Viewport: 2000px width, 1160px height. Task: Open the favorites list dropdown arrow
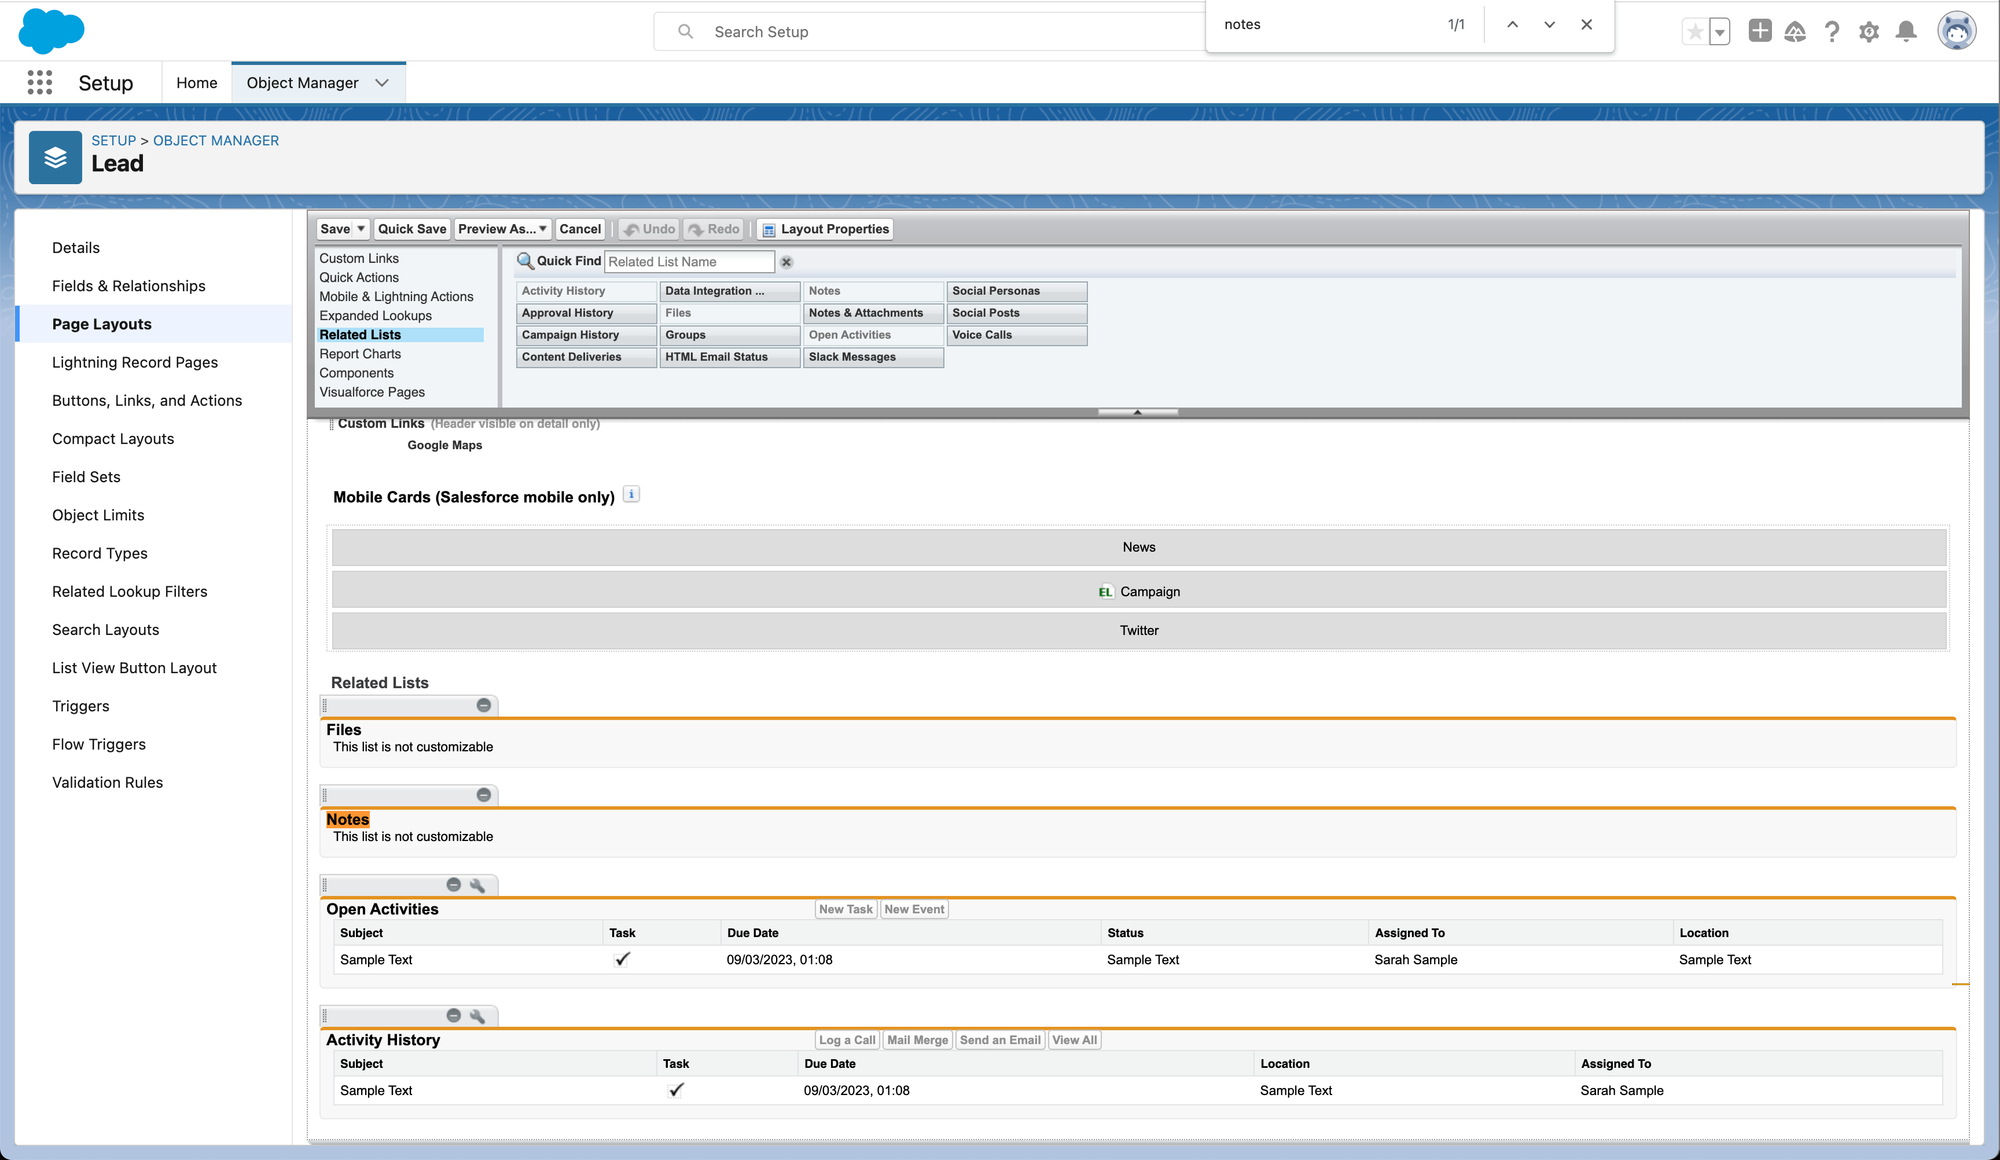point(1720,32)
